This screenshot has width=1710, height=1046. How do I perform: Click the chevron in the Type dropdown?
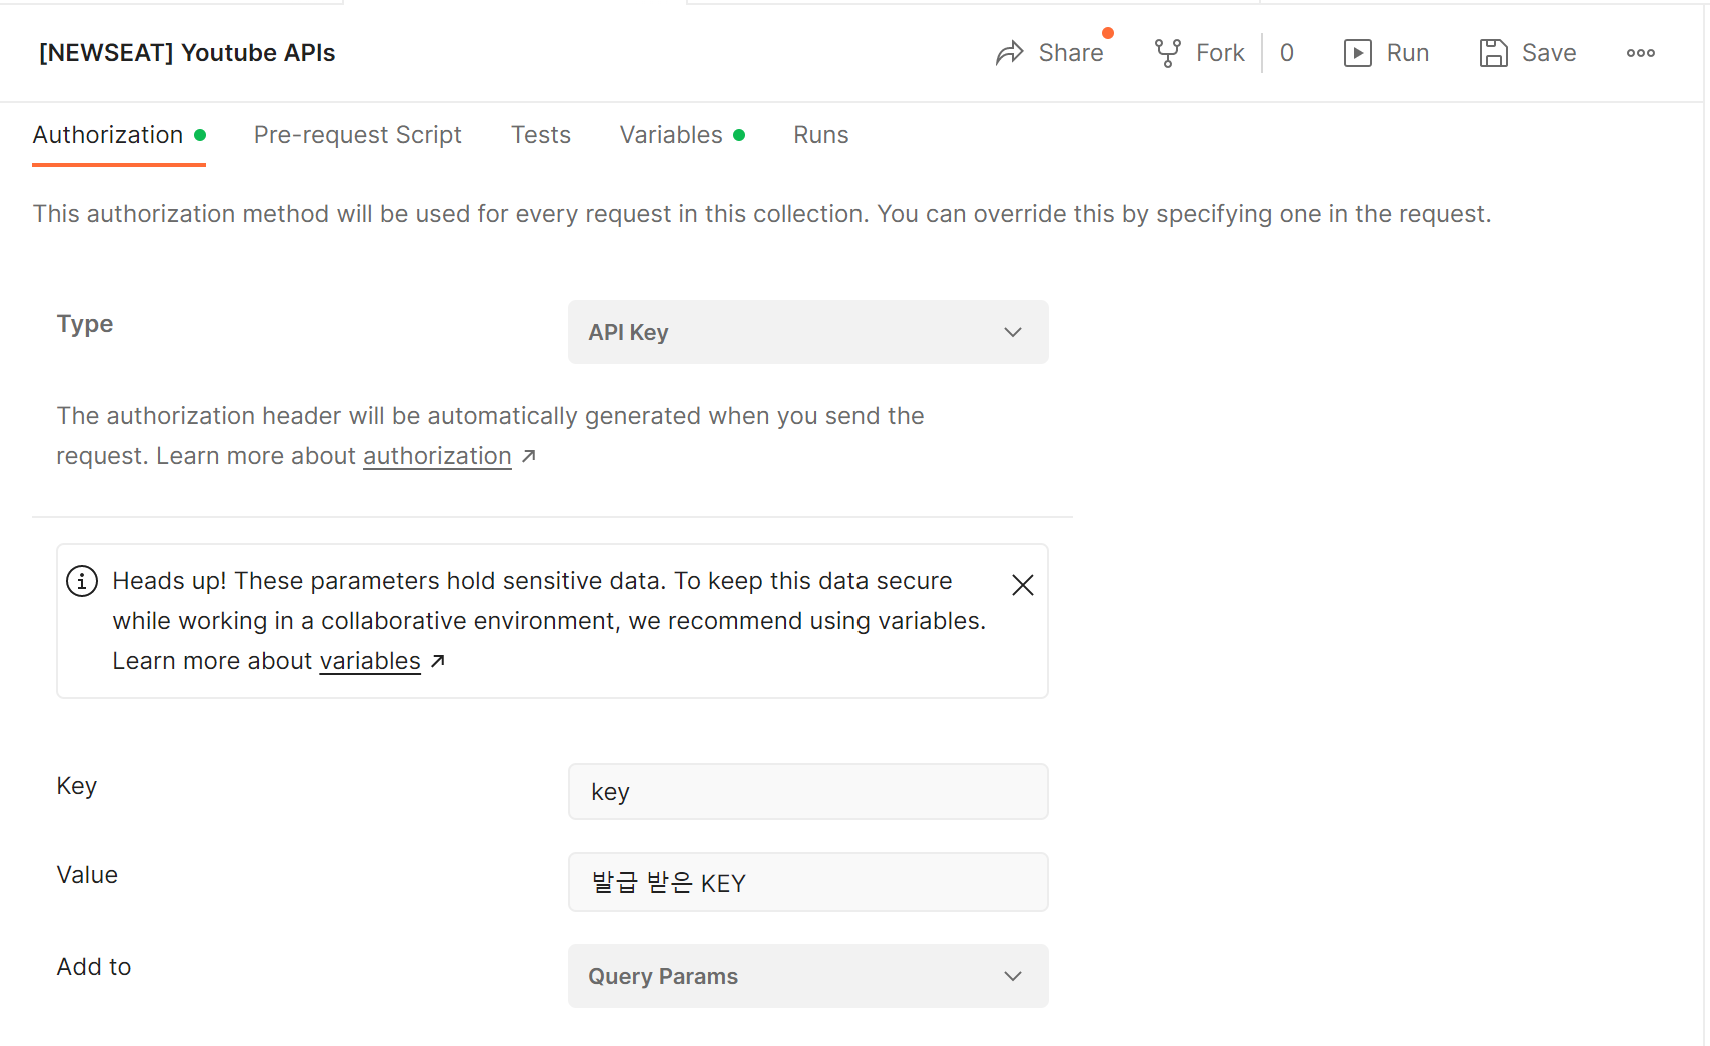click(x=1013, y=332)
